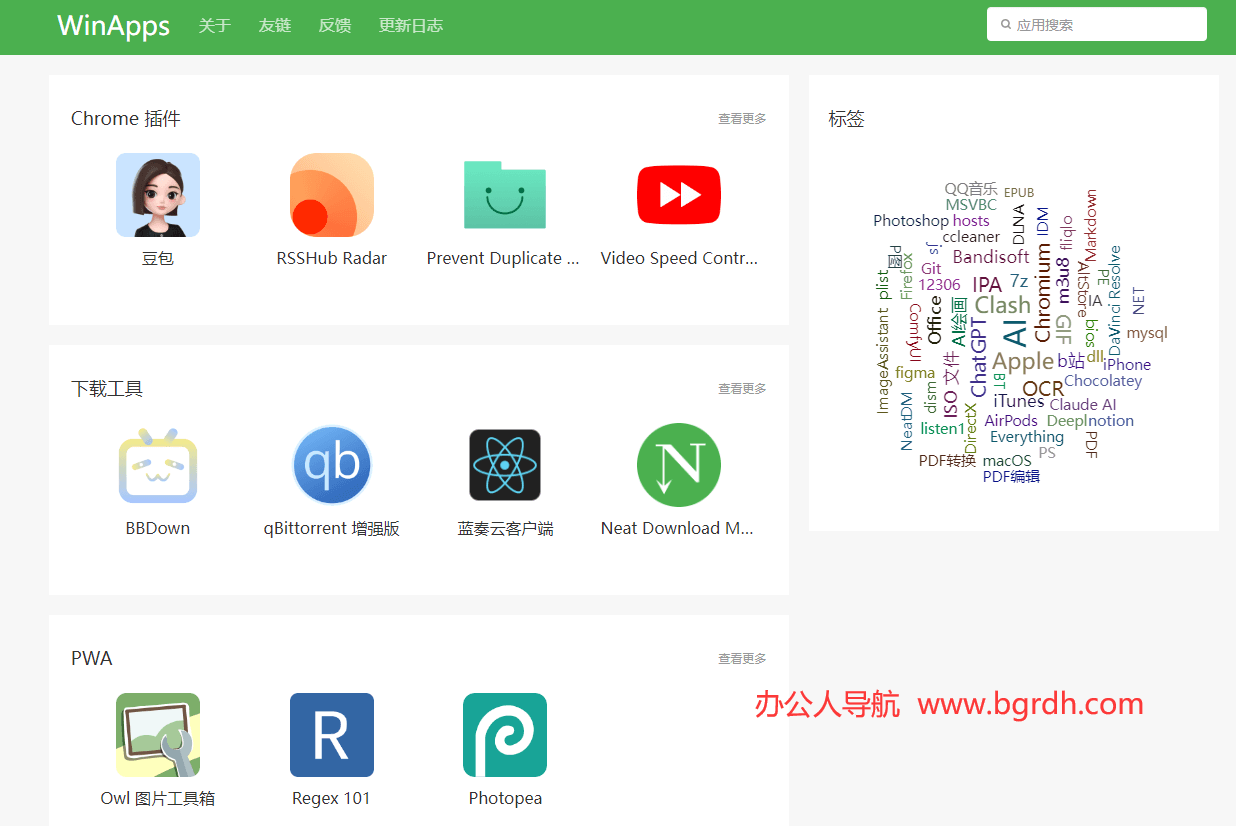Image resolution: width=1236 pixels, height=826 pixels.
Task: Open the RSSHub Radar orange icon
Action: pyautogui.click(x=332, y=195)
